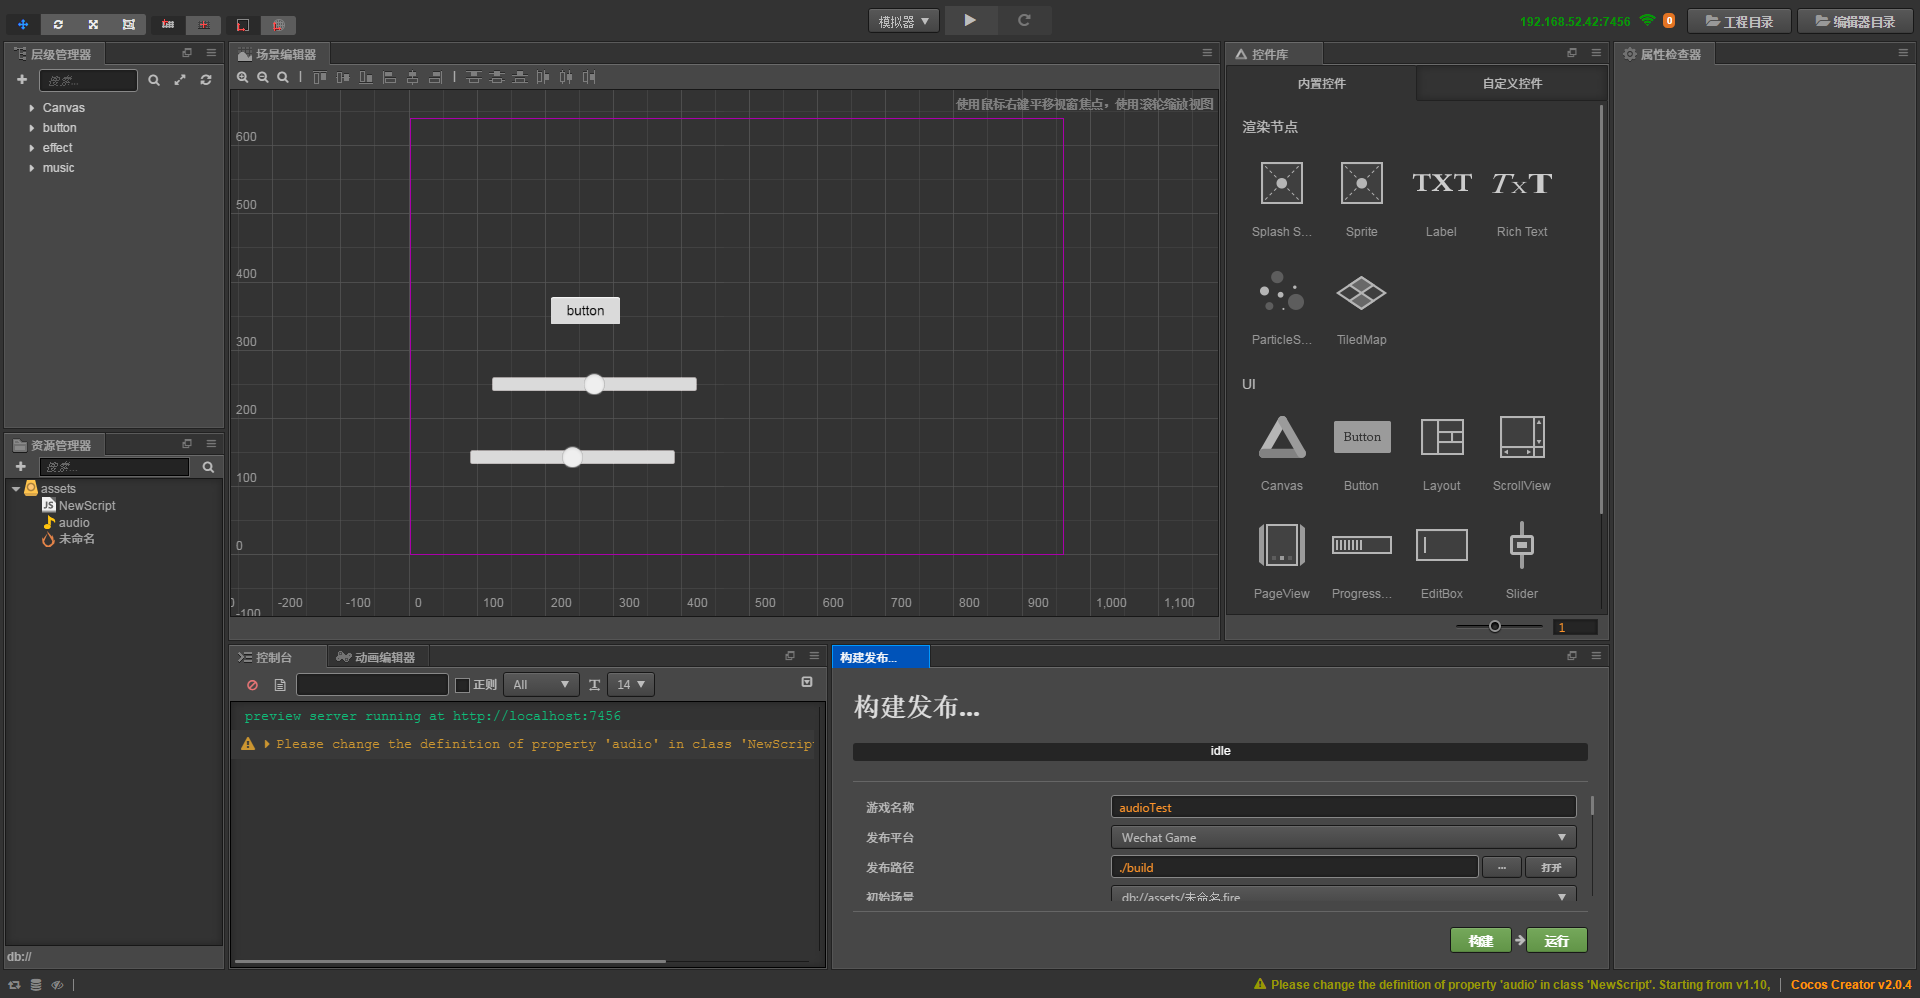Click the green build button

coord(1481,941)
